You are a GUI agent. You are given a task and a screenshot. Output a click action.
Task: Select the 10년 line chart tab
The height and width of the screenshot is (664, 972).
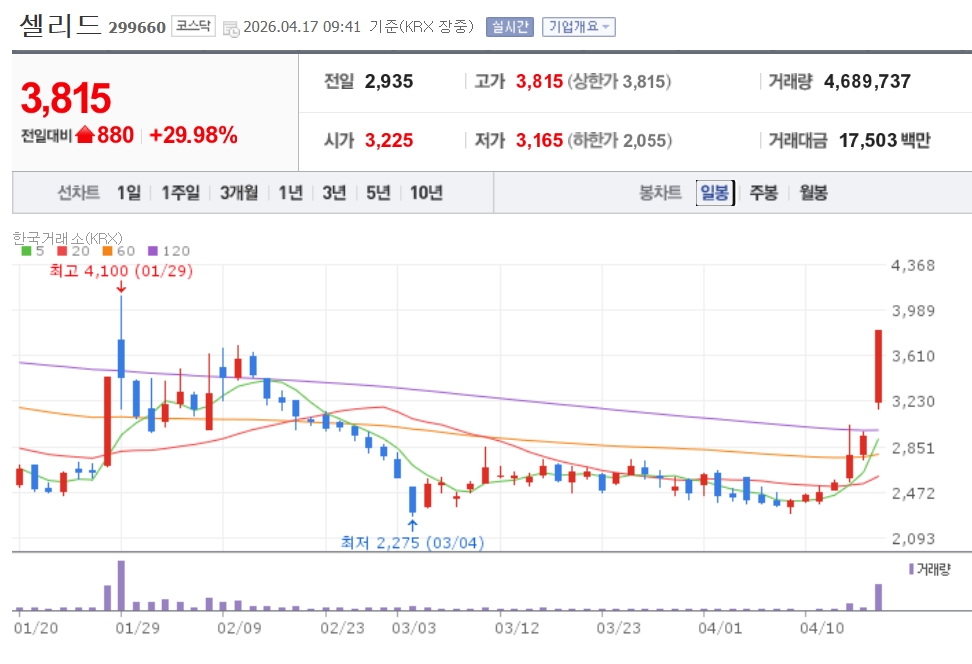point(426,193)
